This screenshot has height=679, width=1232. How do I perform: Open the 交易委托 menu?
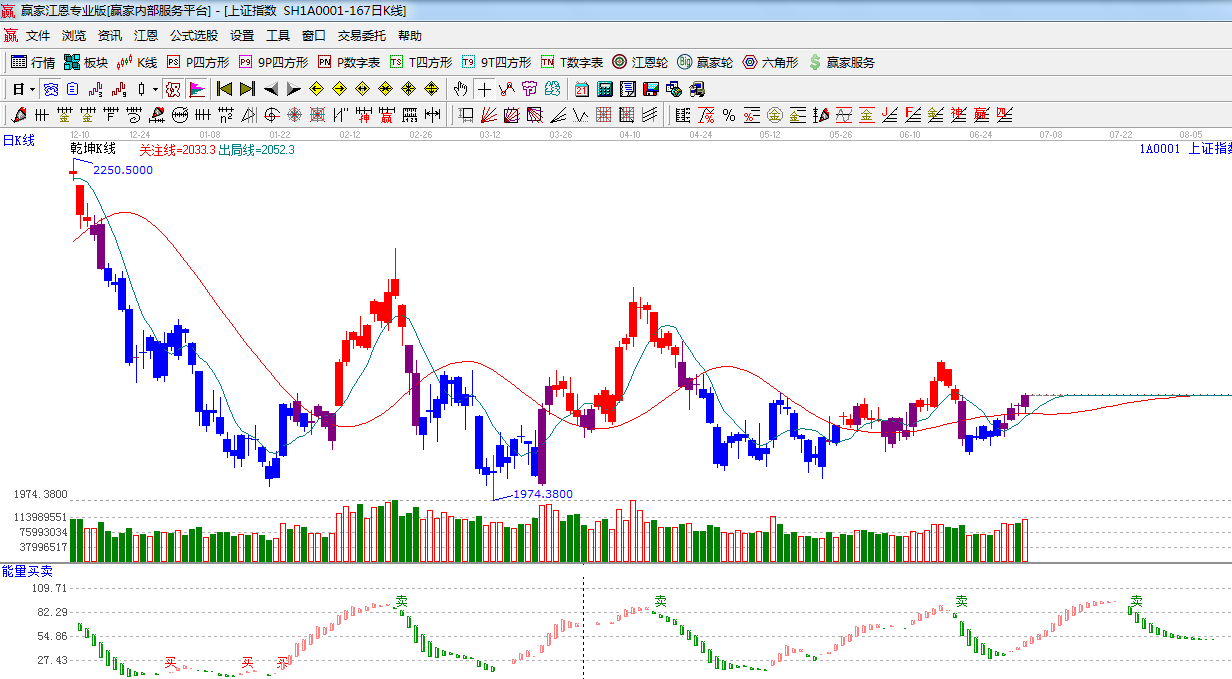click(361, 36)
